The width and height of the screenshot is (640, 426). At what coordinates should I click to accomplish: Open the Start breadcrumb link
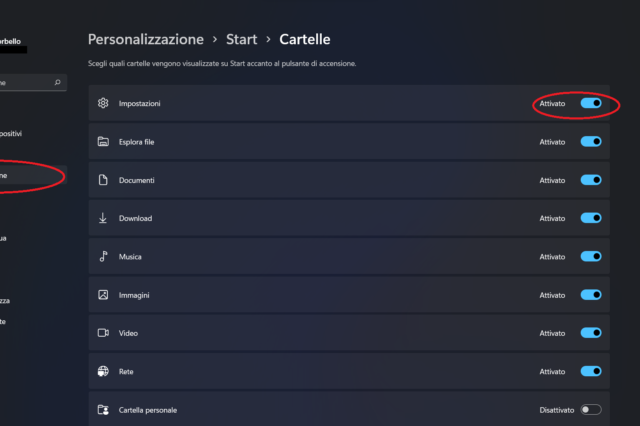(242, 40)
